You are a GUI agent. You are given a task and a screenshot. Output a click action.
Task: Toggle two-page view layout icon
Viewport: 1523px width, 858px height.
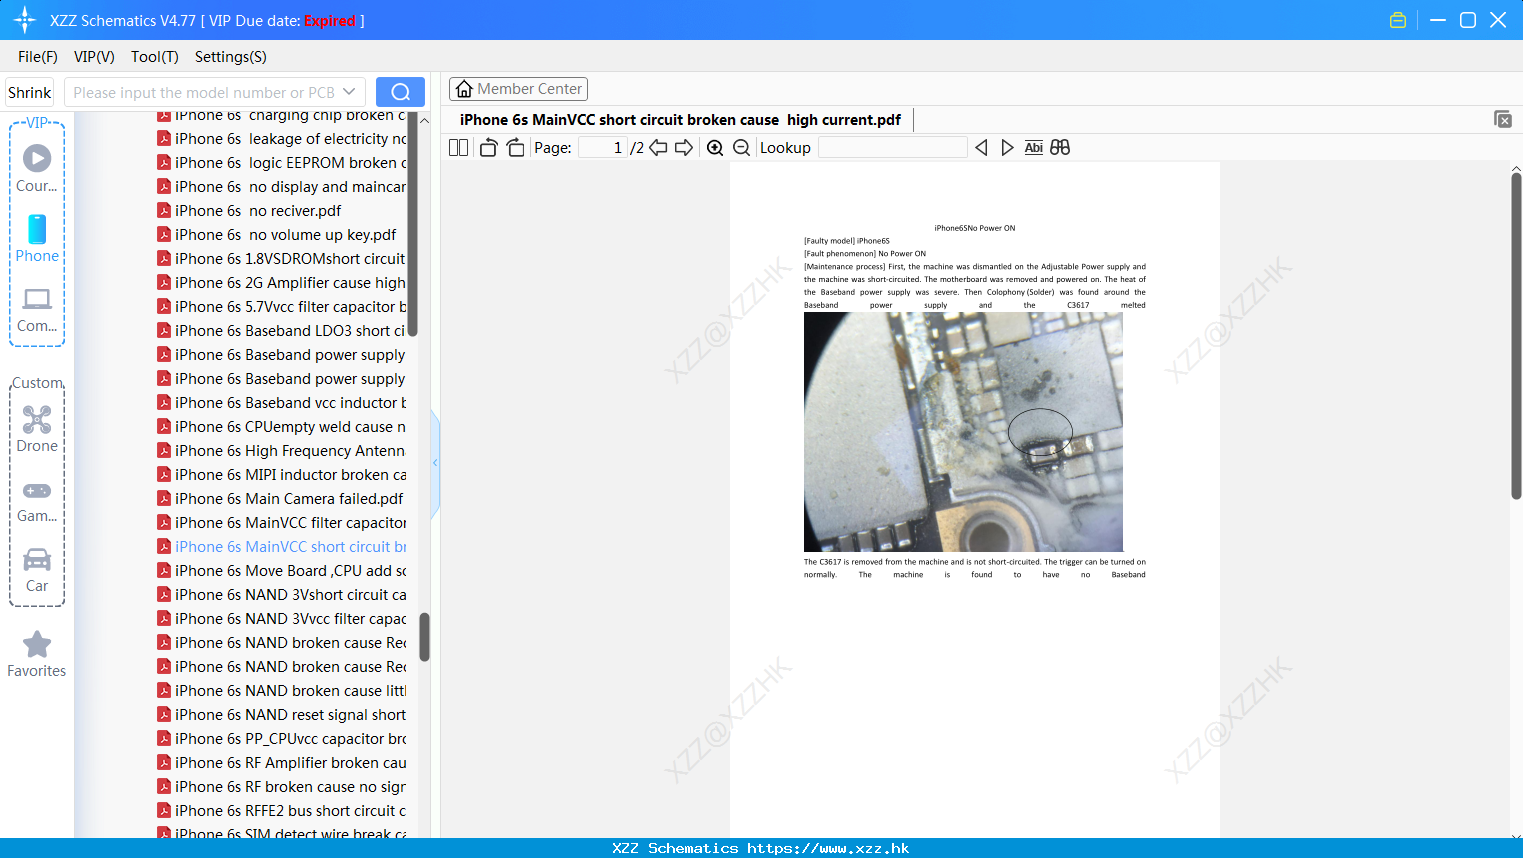[x=458, y=148]
